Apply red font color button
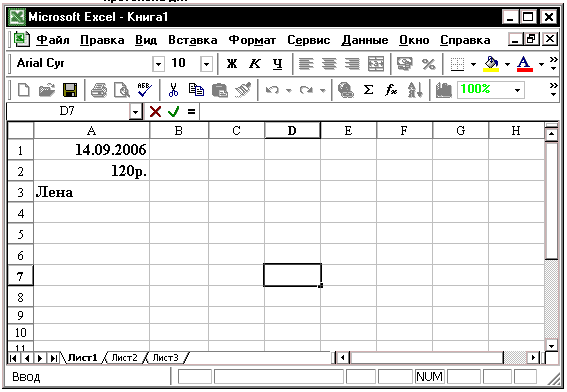 pyautogui.click(x=525, y=64)
